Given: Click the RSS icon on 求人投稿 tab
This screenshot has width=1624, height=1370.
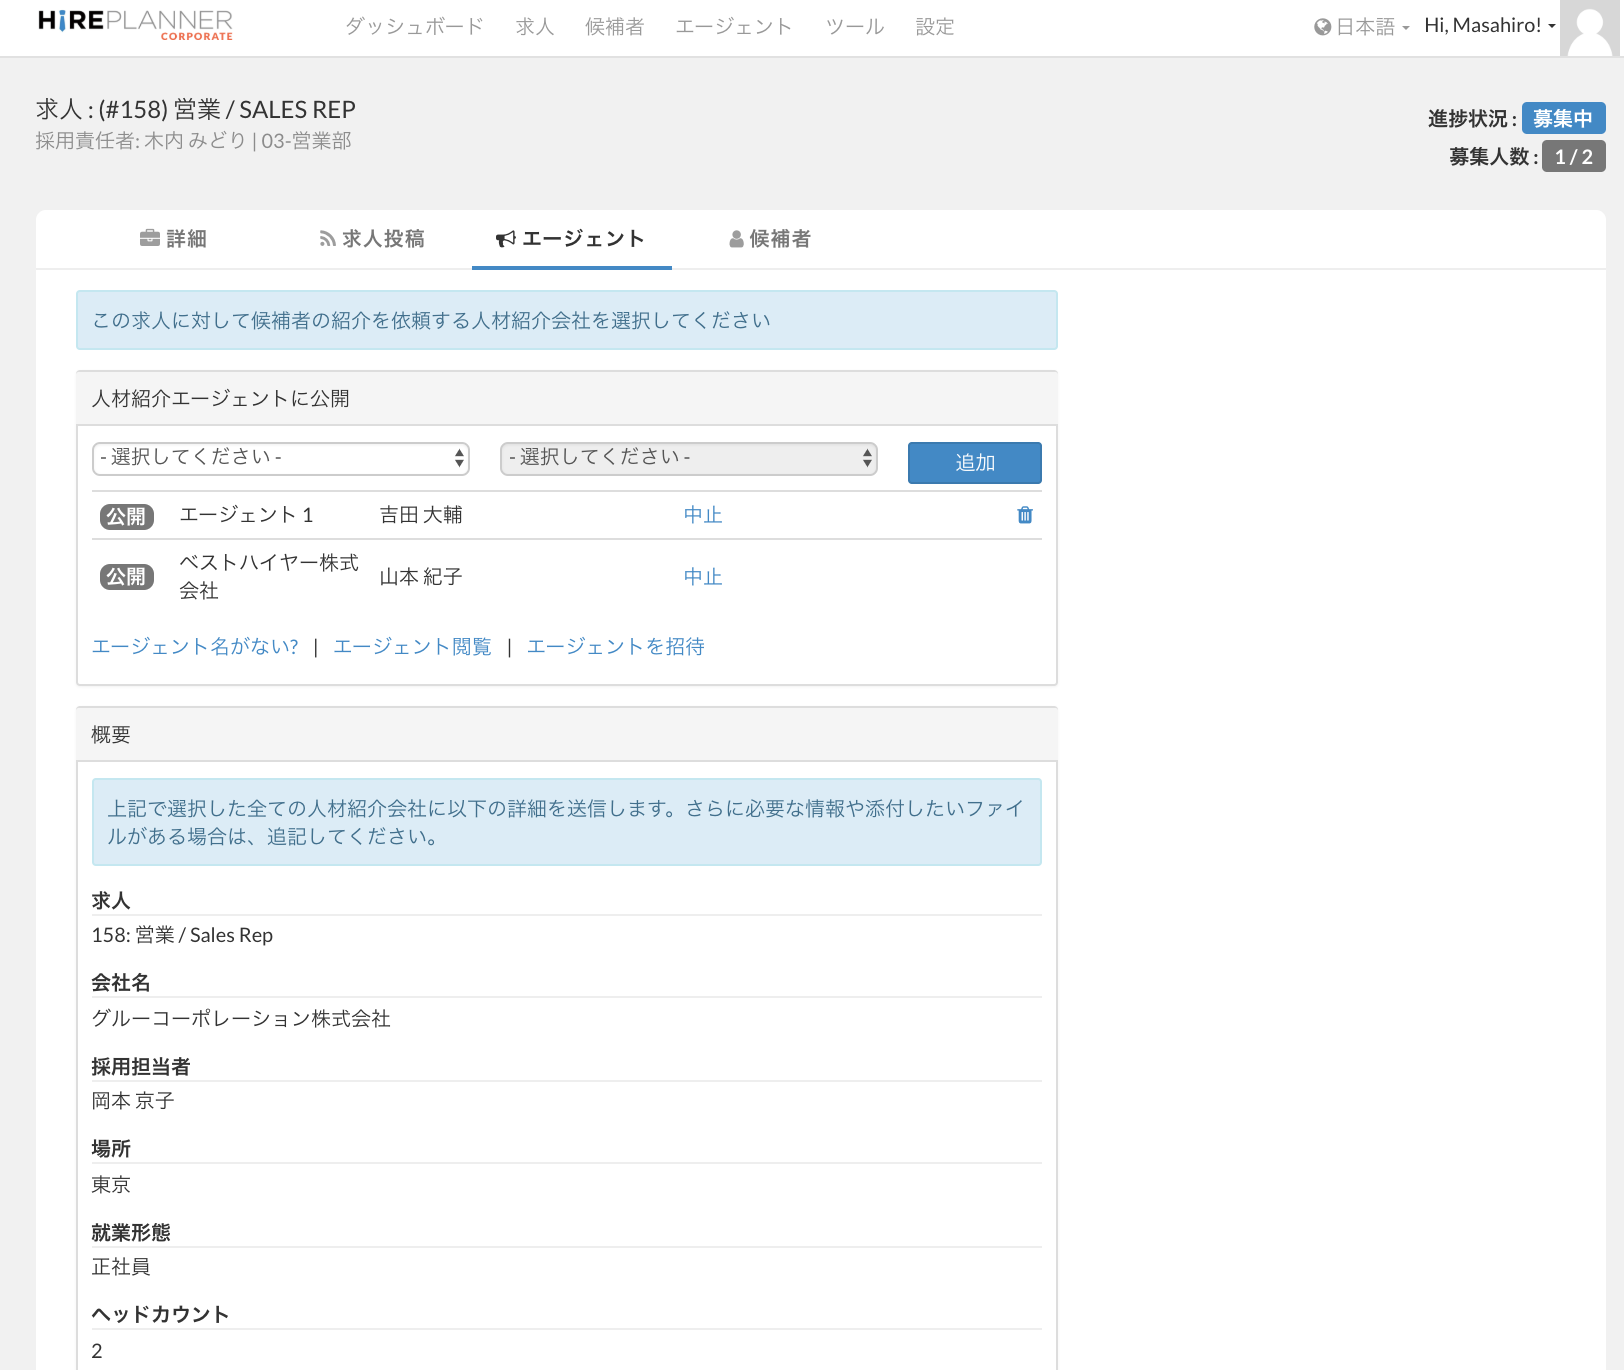Looking at the screenshot, I should pos(327,239).
